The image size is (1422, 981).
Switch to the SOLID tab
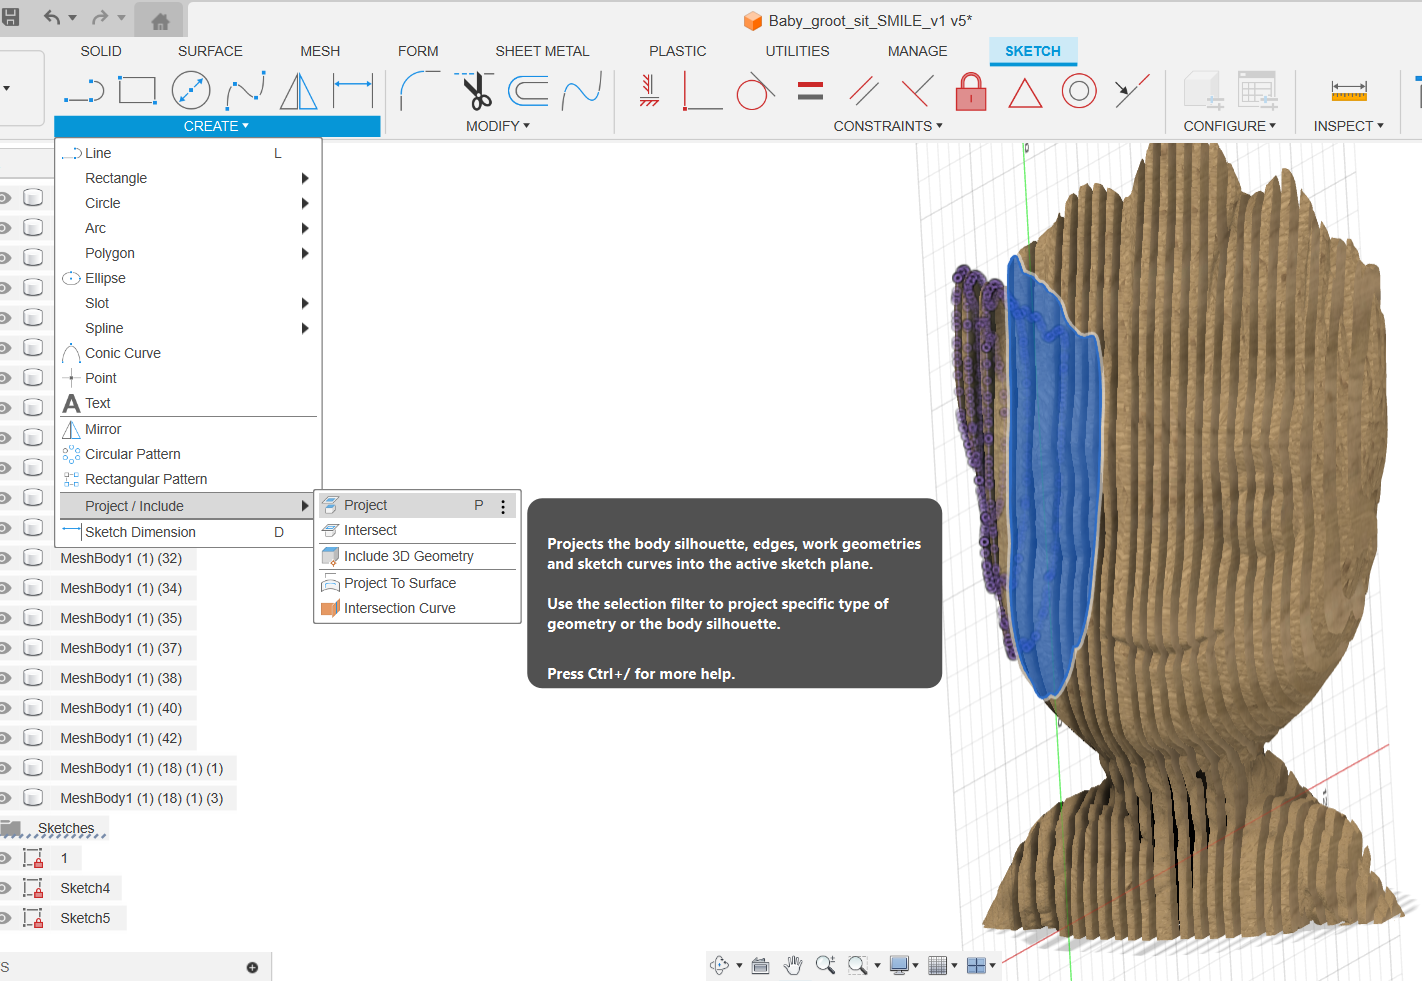(x=101, y=51)
